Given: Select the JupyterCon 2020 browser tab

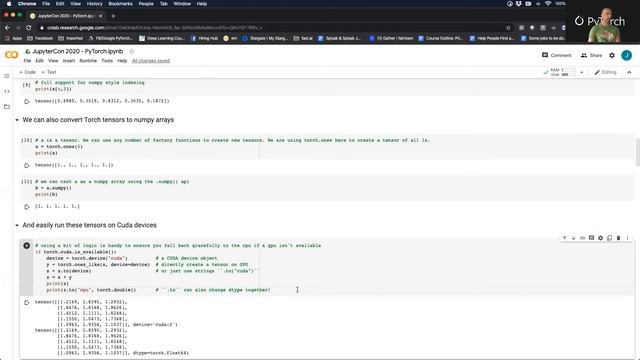Looking at the screenshot, I should pos(65,16).
